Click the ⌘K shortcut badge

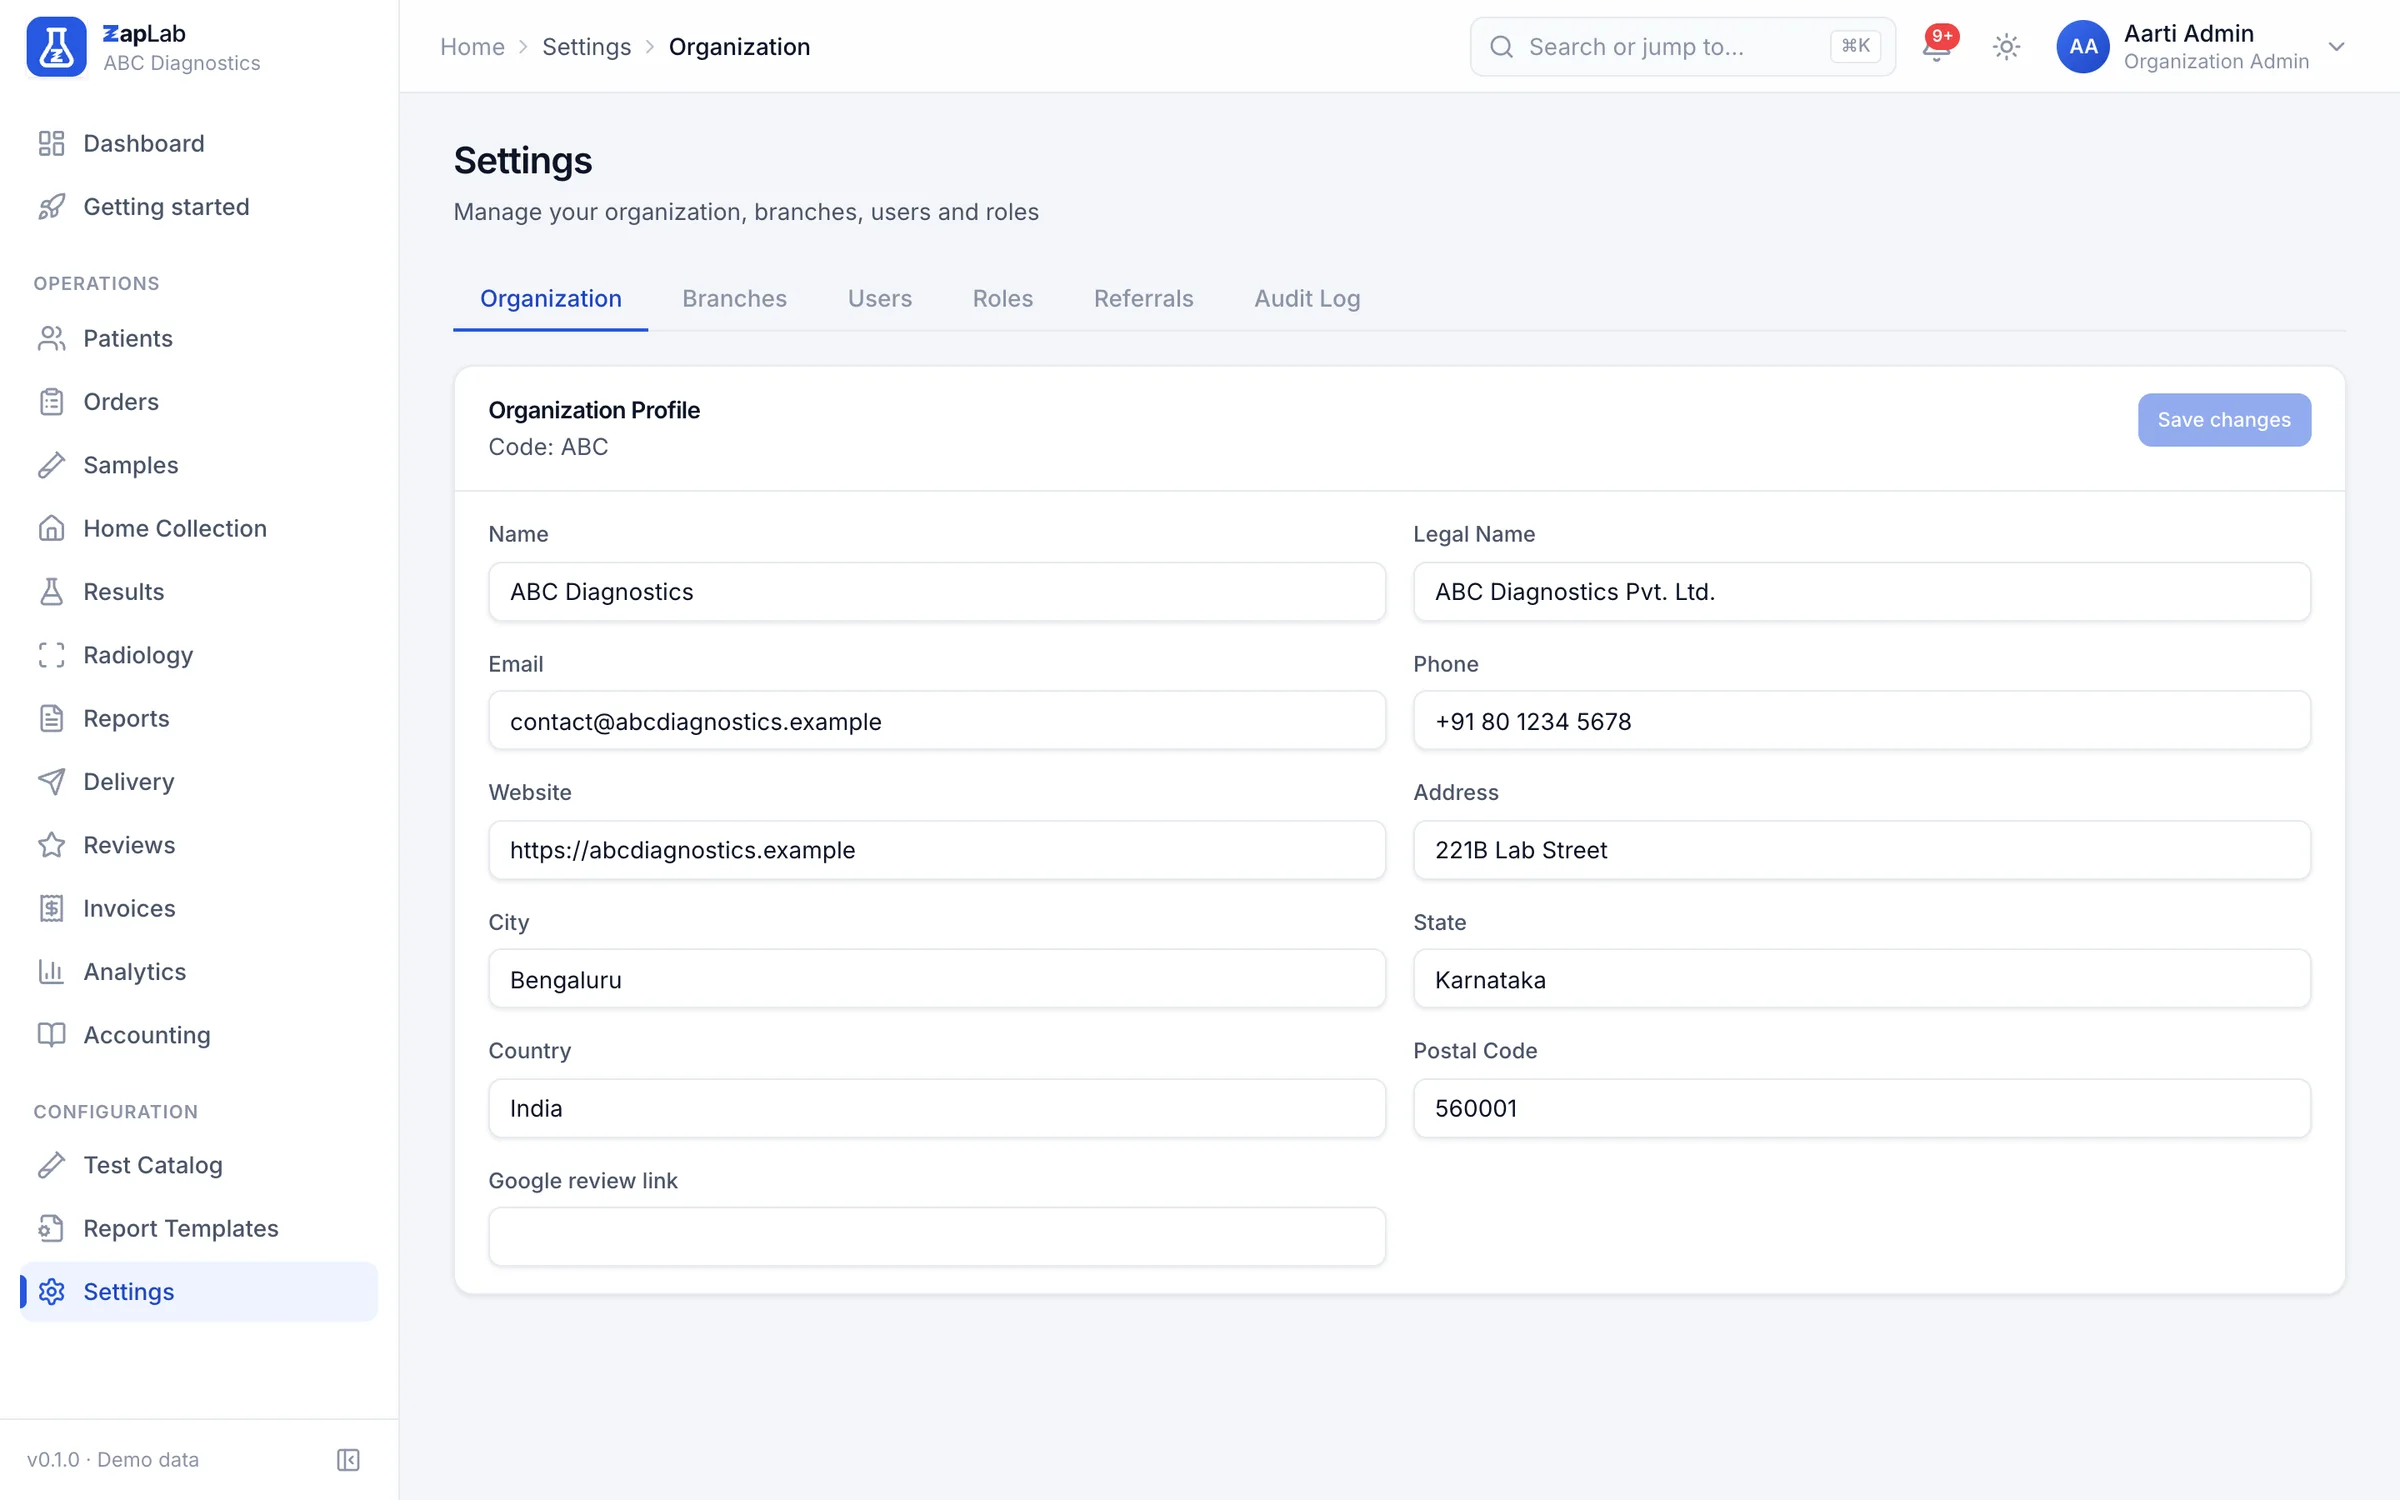tap(1855, 46)
